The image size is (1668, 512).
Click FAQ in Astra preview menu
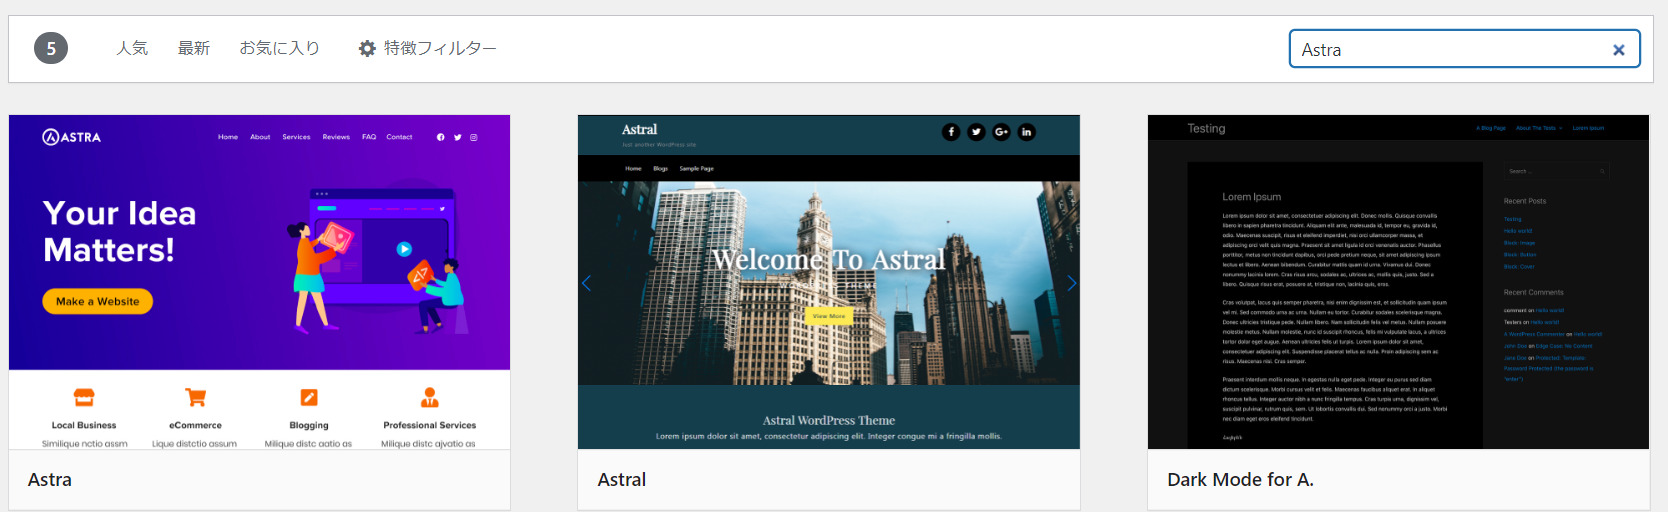pyautogui.click(x=369, y=137)
